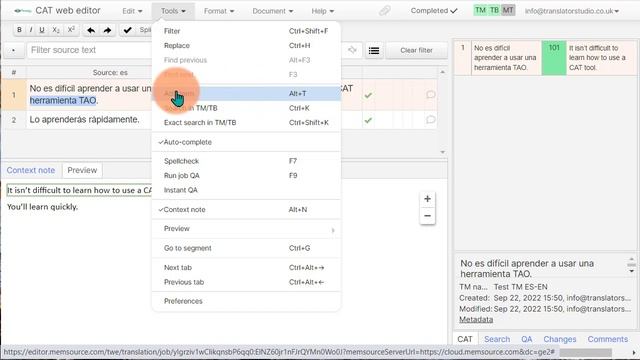Click the paperclip attachment icon

tap(384, 11)
